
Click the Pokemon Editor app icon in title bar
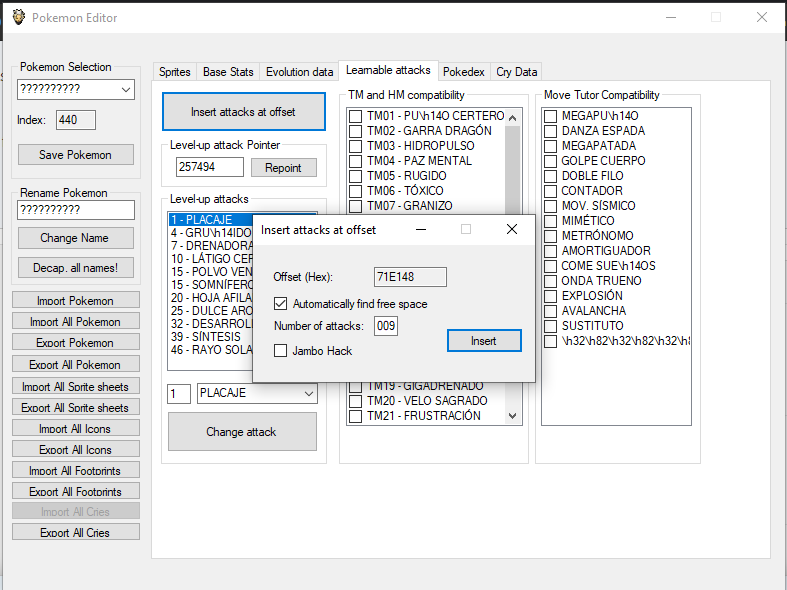point(17,17)
